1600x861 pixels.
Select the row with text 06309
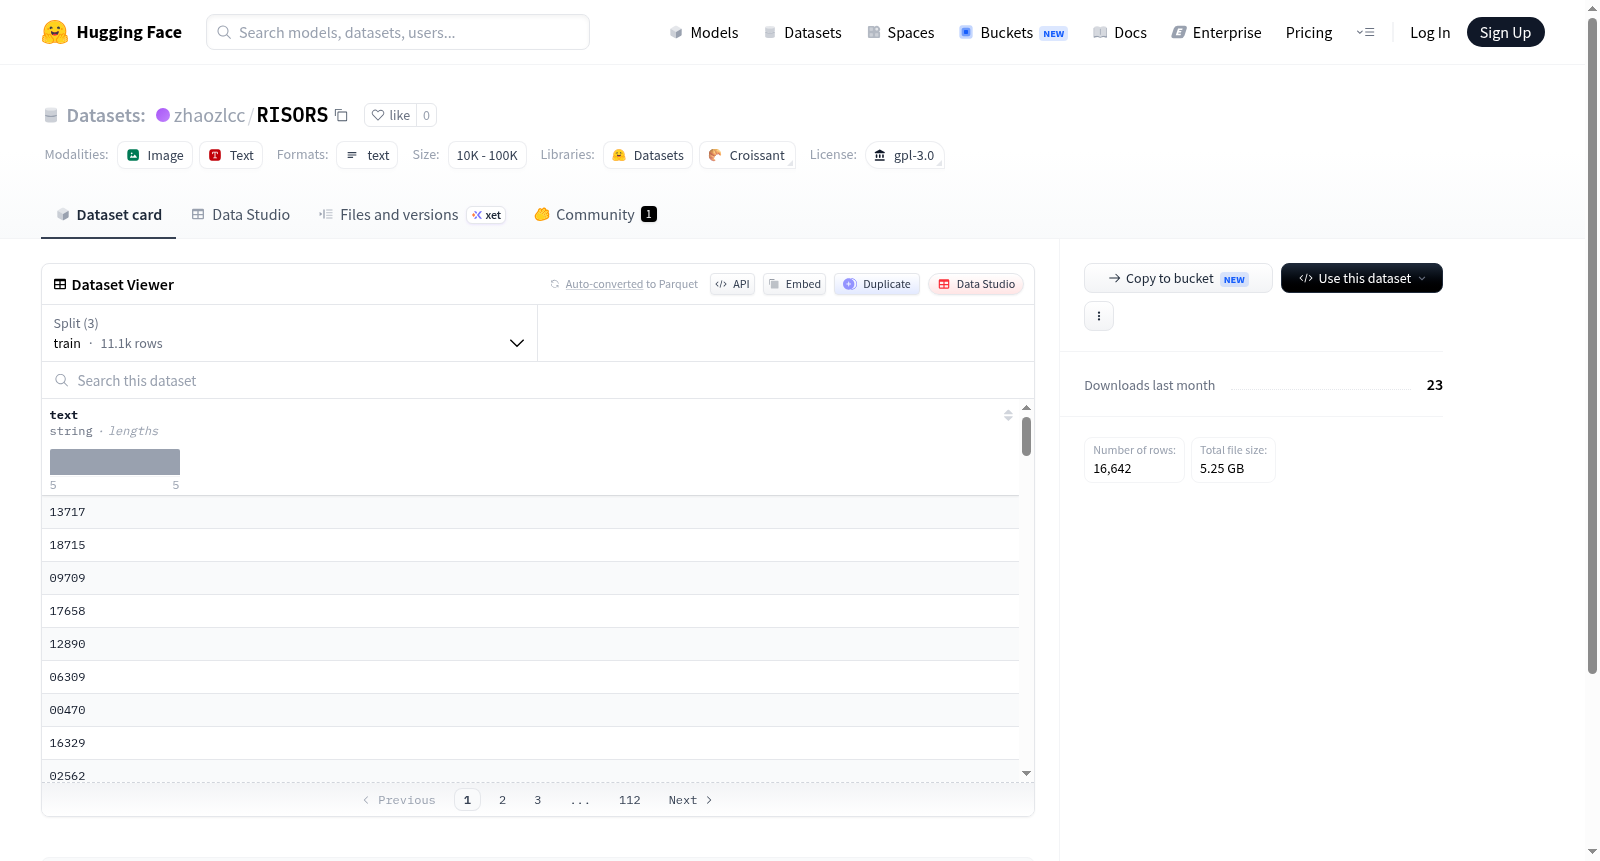(530, 677)
